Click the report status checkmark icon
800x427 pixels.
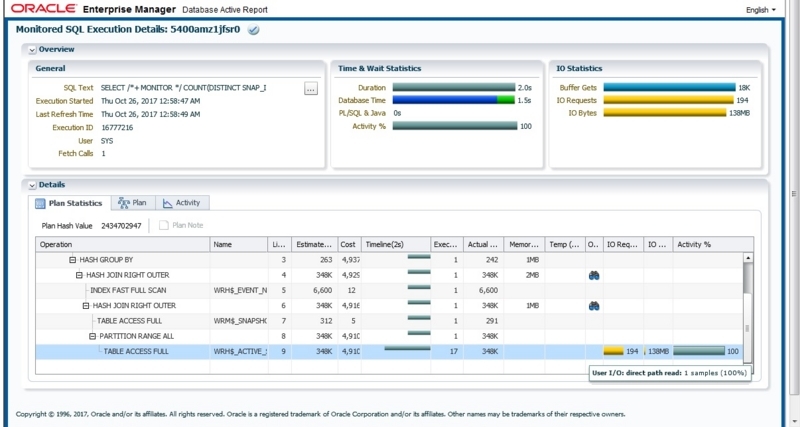tap(253, 30)
